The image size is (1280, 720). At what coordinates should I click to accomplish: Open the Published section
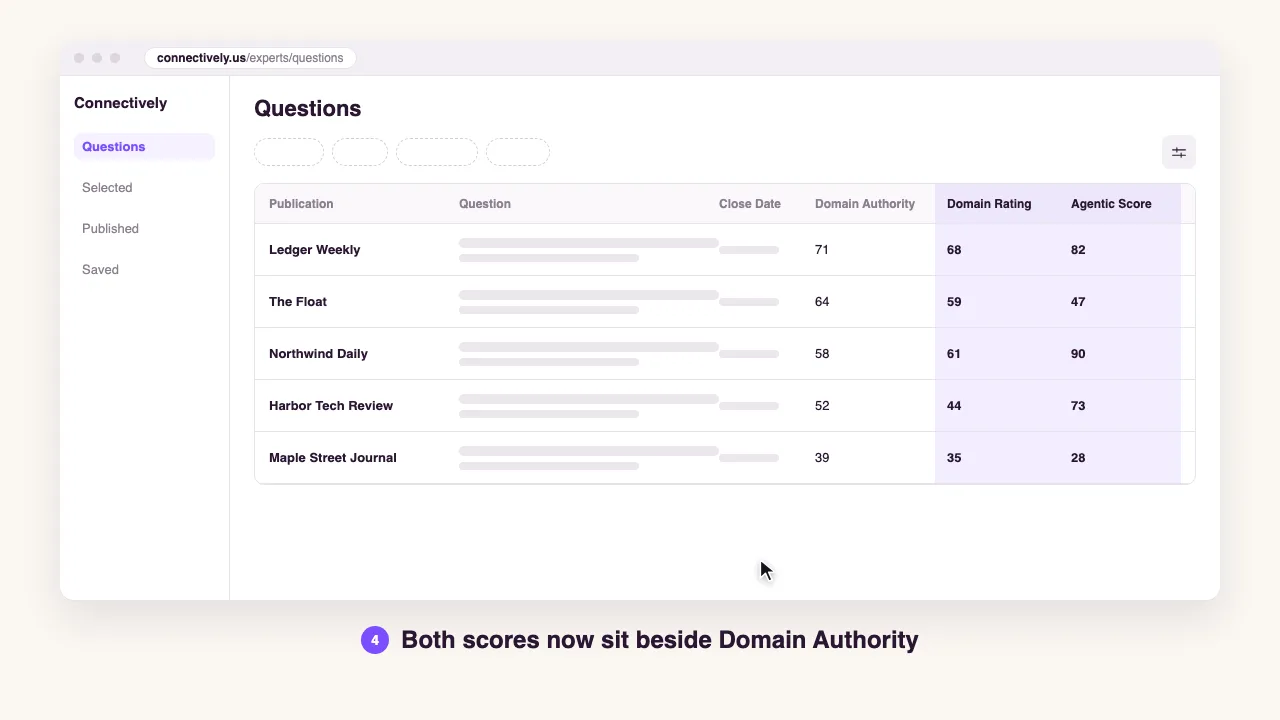tap(110, 229)
